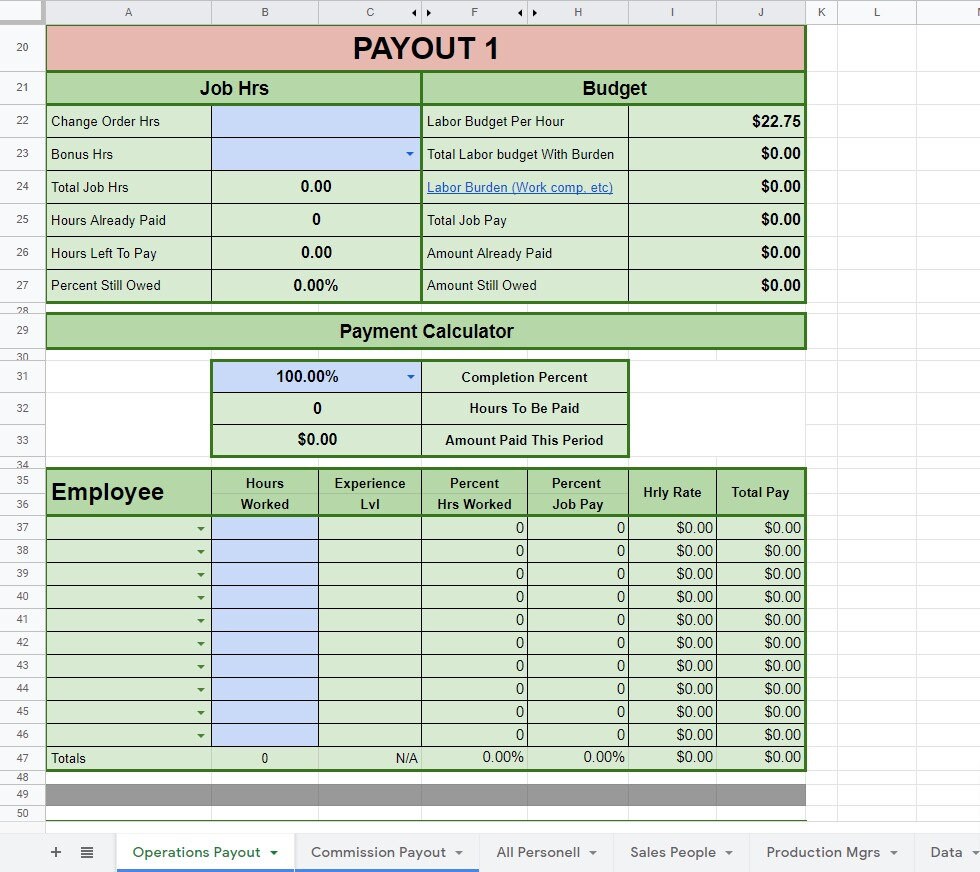Select column A by clicking its header
The width and height of the screenshot is (980, 872).
click(x=128, y=13)
